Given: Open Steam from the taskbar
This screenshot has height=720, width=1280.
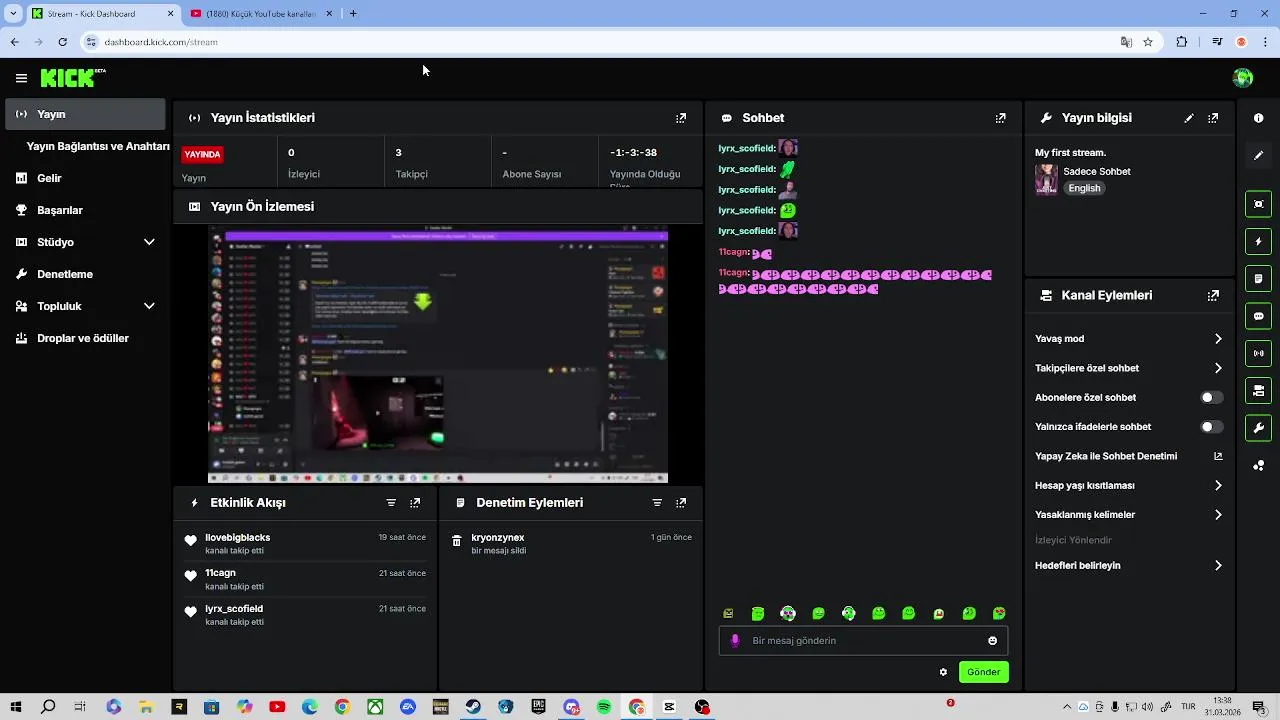Looking at the screenshot, I should point(473,707).
